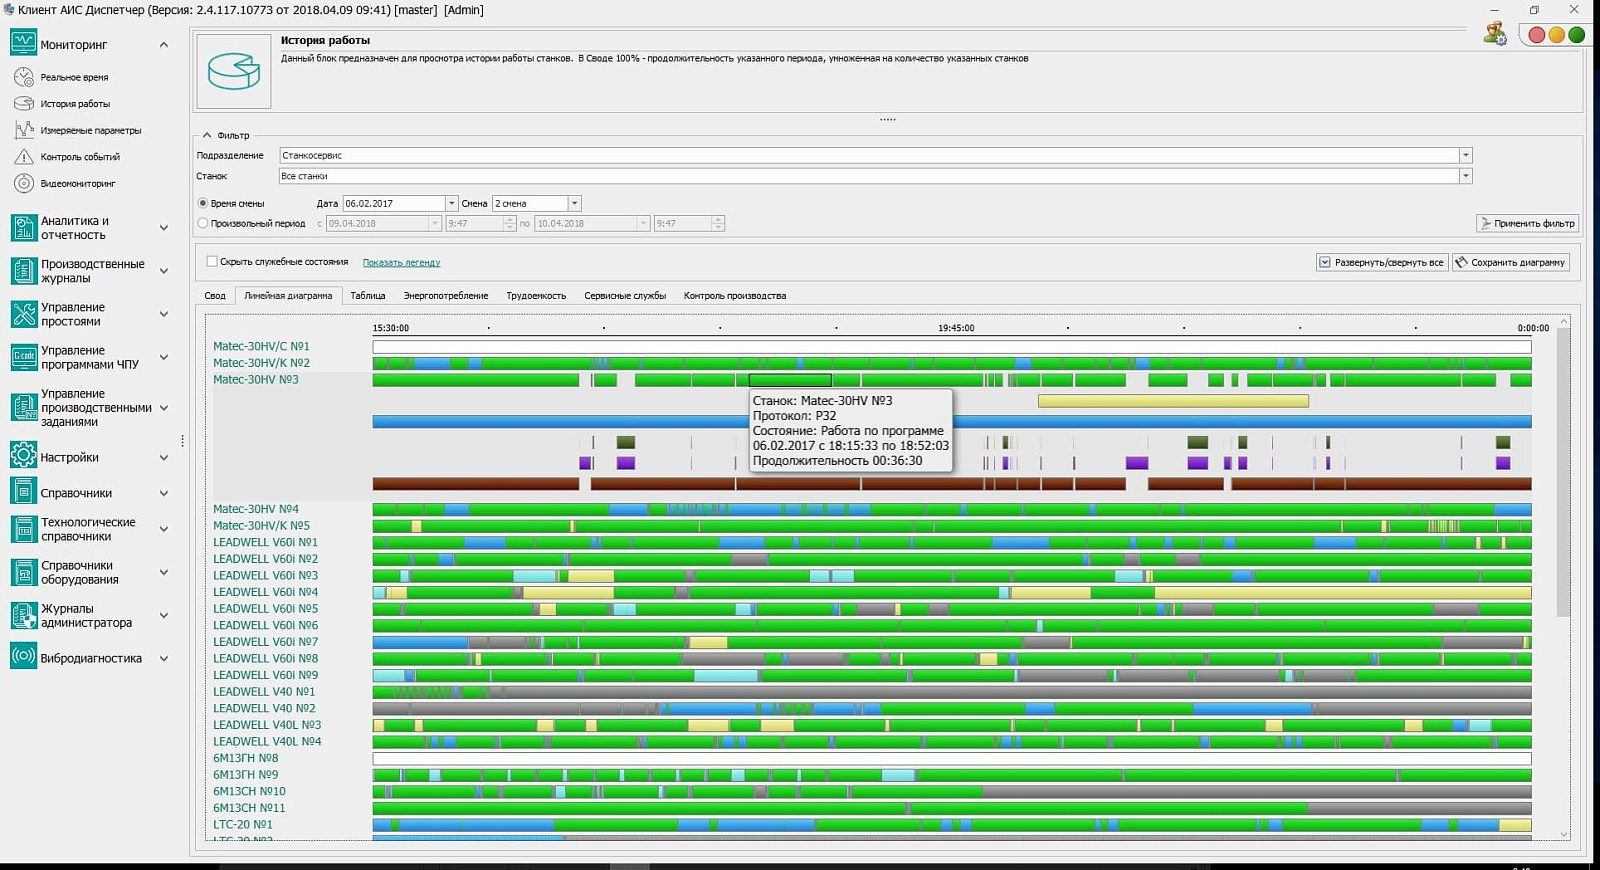1600x870 pixels.
Task: Click the Показать легенду link
Action: 401,263
